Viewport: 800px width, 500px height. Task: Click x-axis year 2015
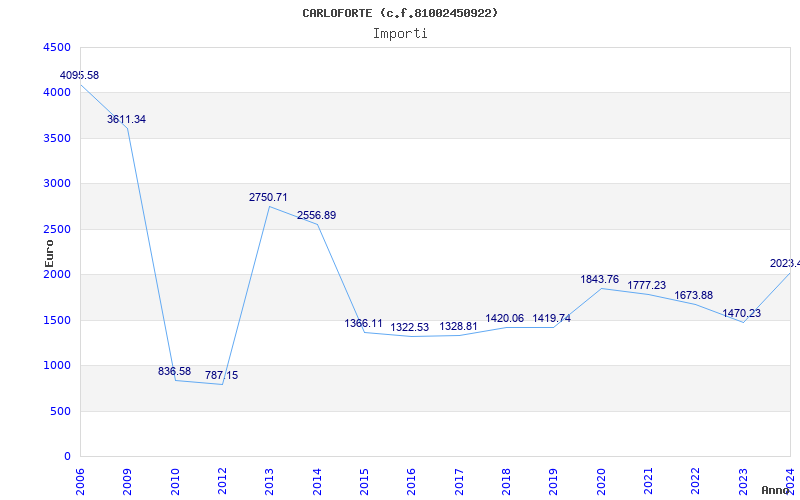point(364,482)
